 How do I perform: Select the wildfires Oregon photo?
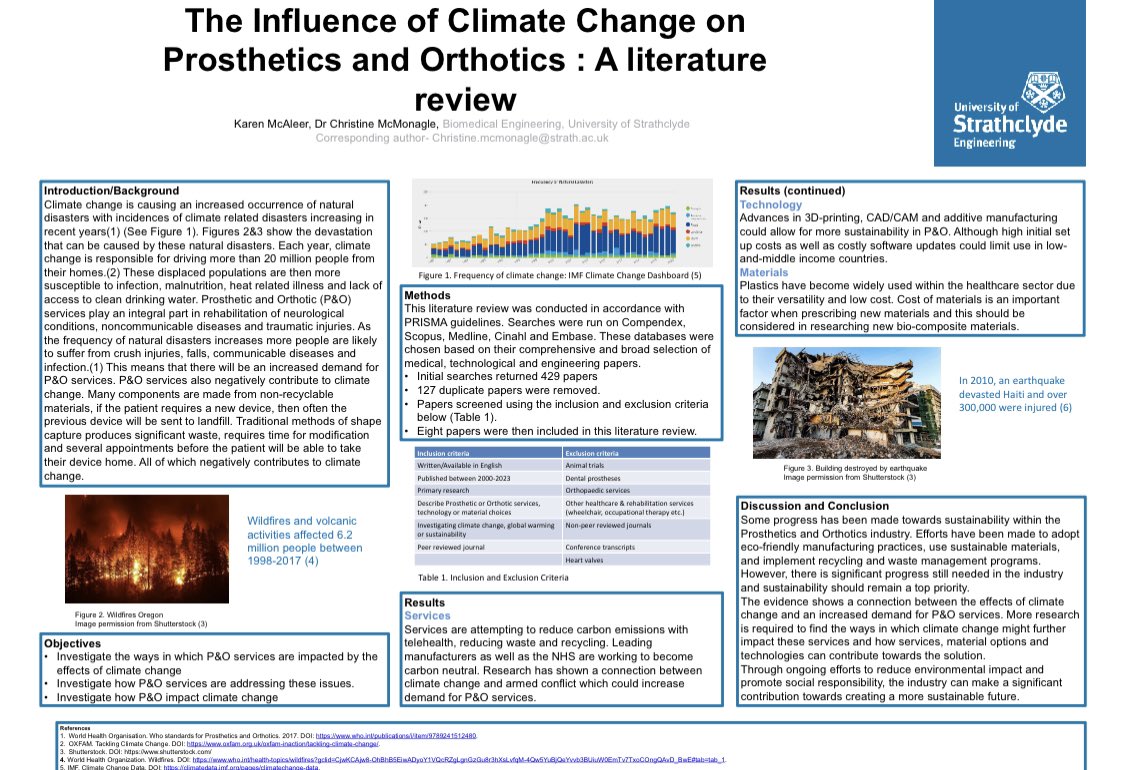tap(147, 549)
